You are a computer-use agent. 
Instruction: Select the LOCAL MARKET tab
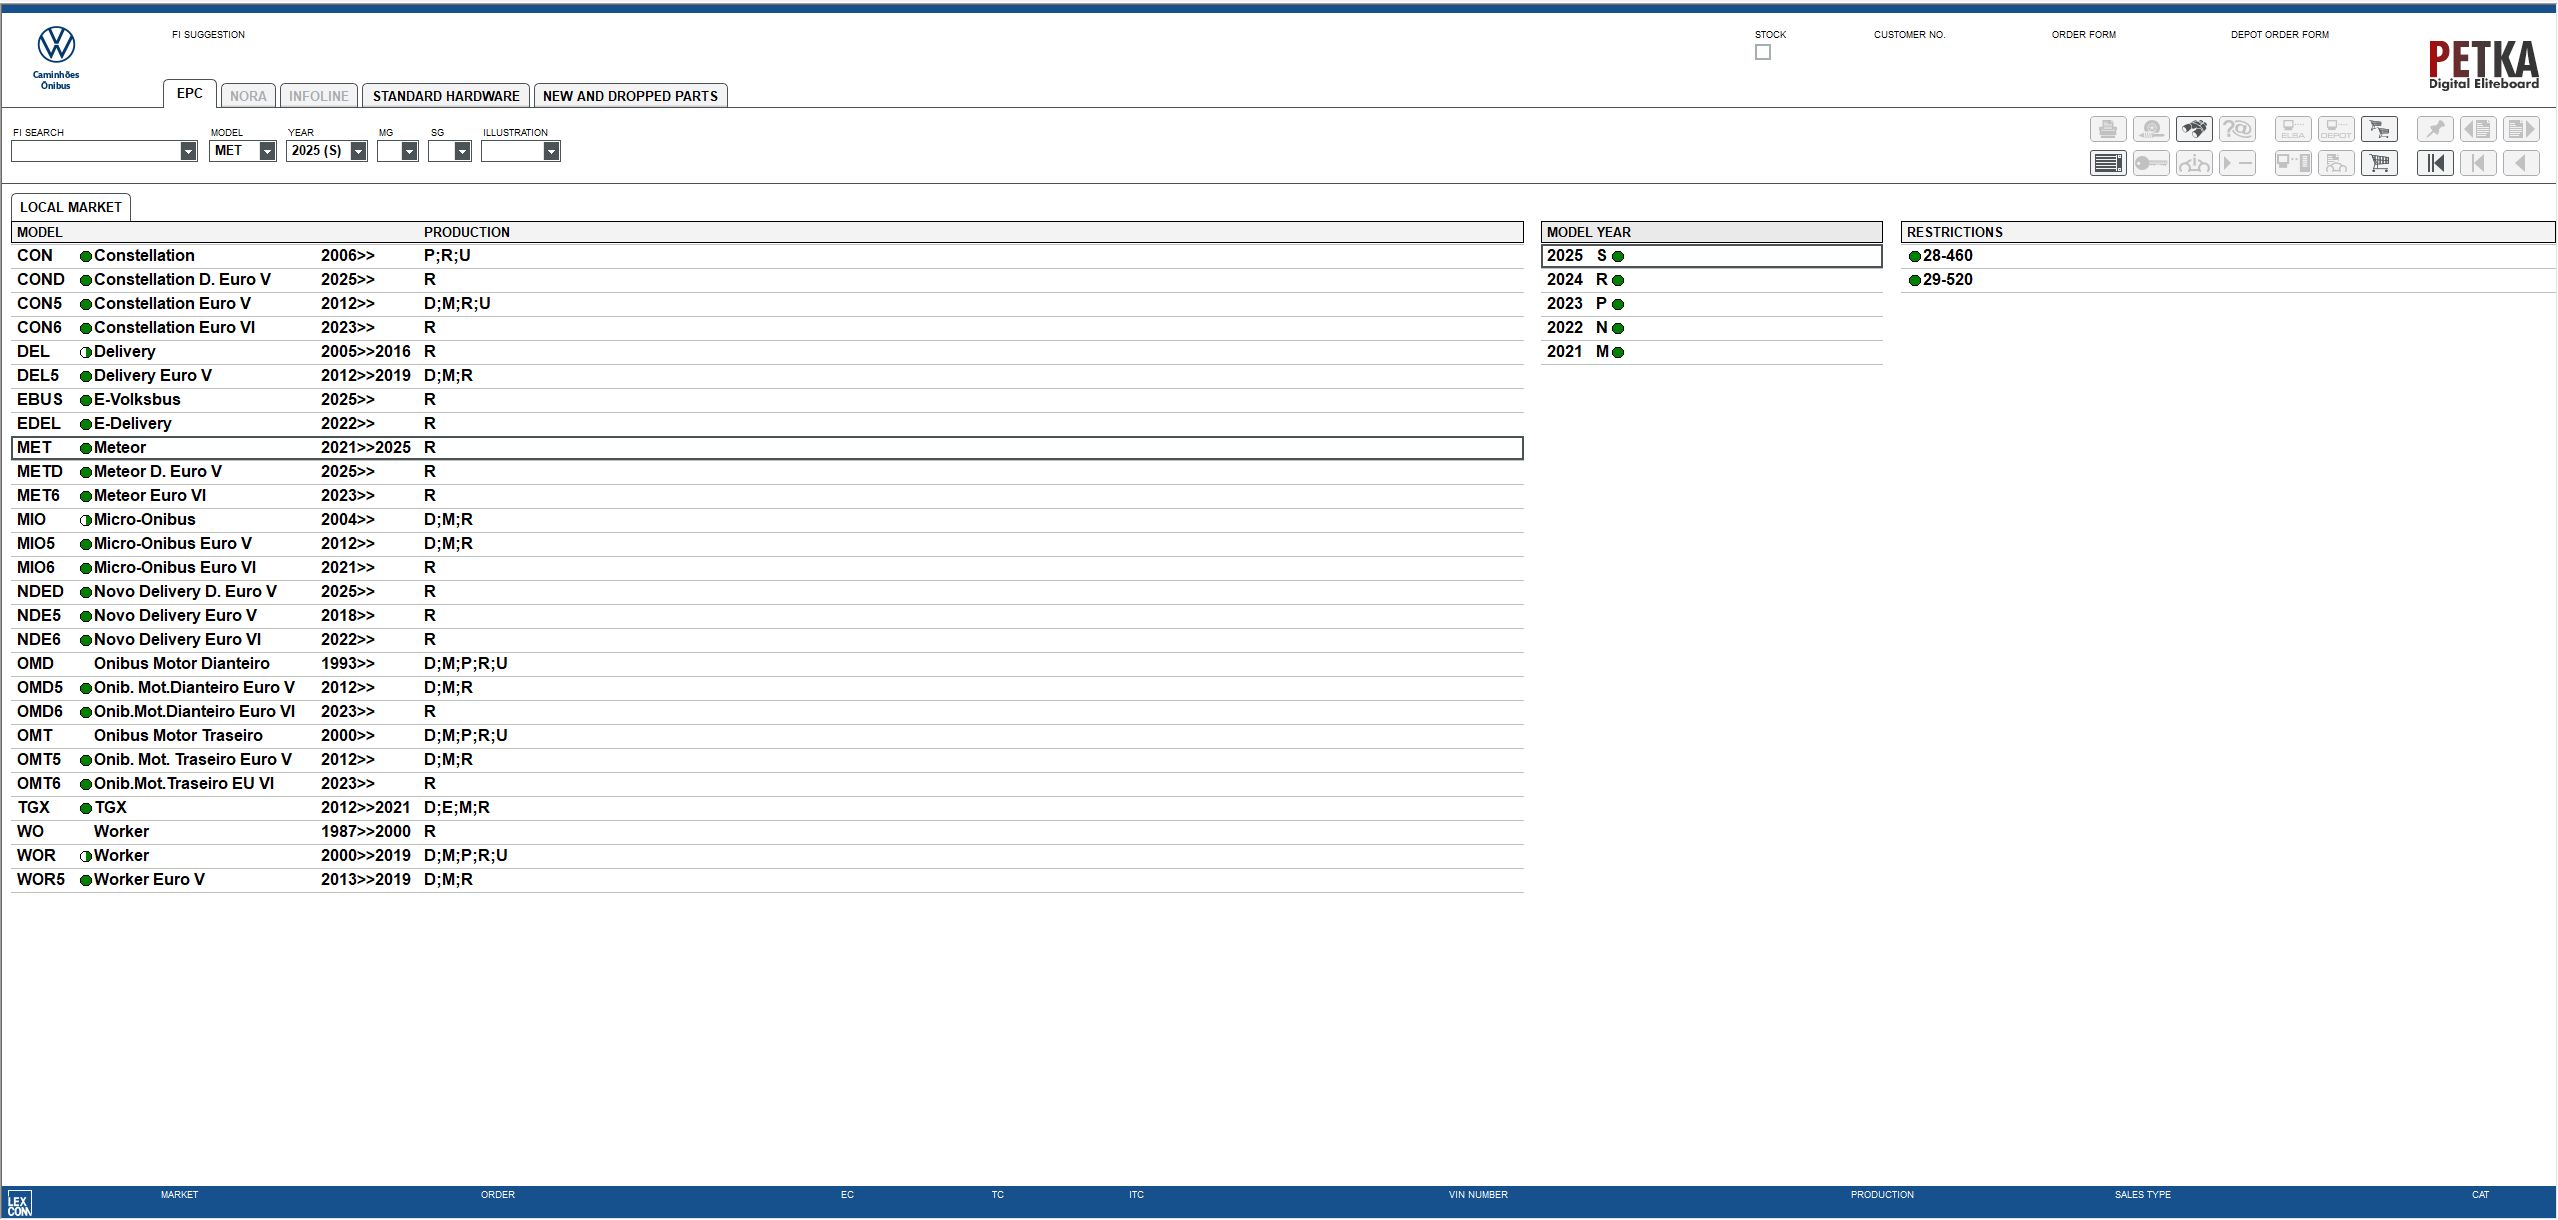[x=71, y=207]
